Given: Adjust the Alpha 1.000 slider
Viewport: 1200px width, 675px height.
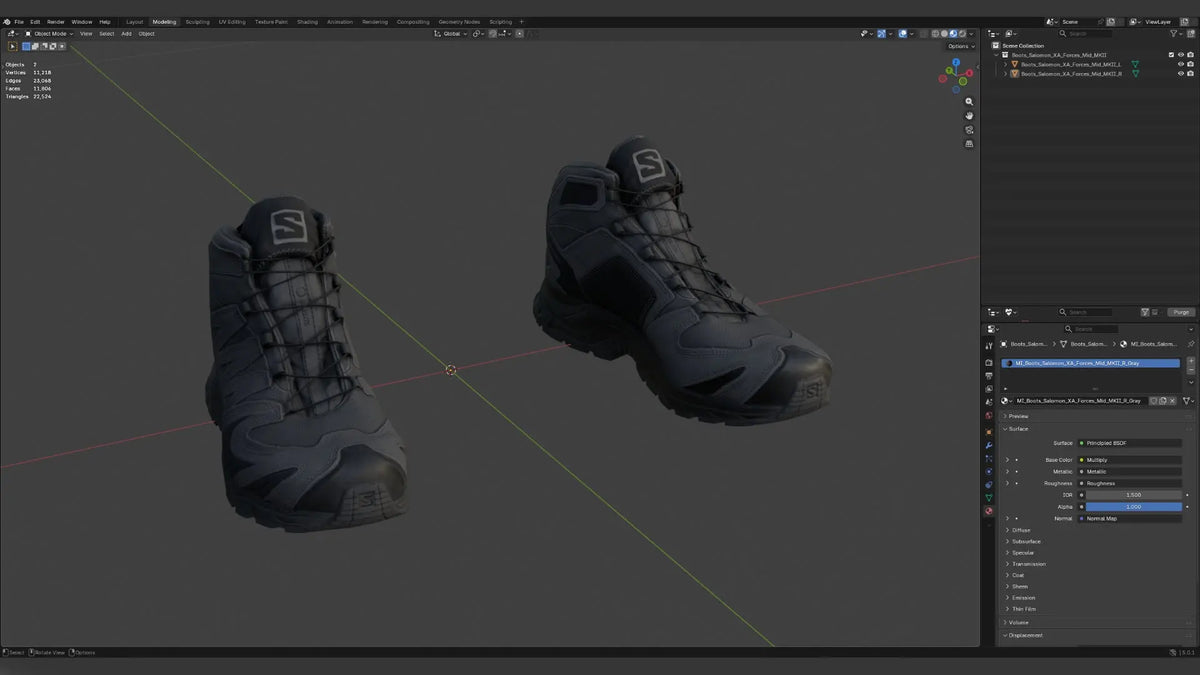Looking at the screenshot, I should pos(1134,507).
